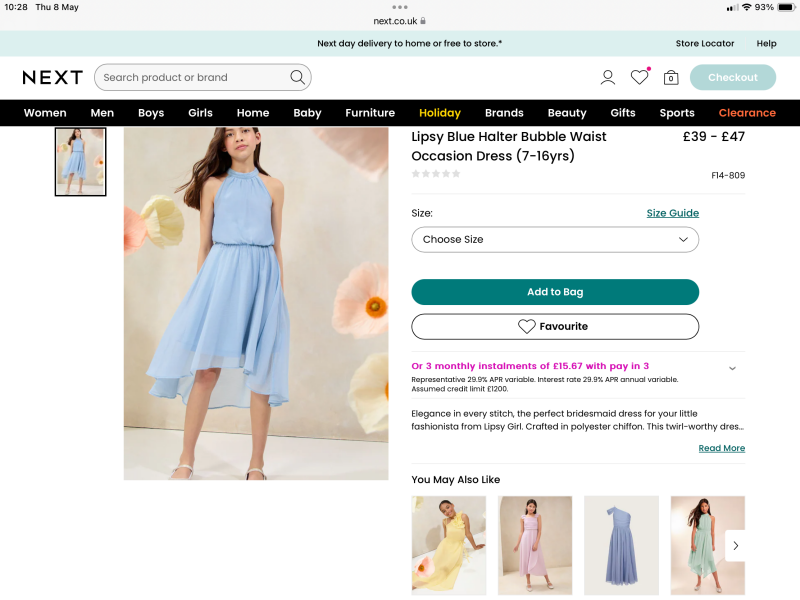Expand the pay in 3 instalments chevron
Image resolution: width=800 pixels, height=600 pixels.
(732, 368)
